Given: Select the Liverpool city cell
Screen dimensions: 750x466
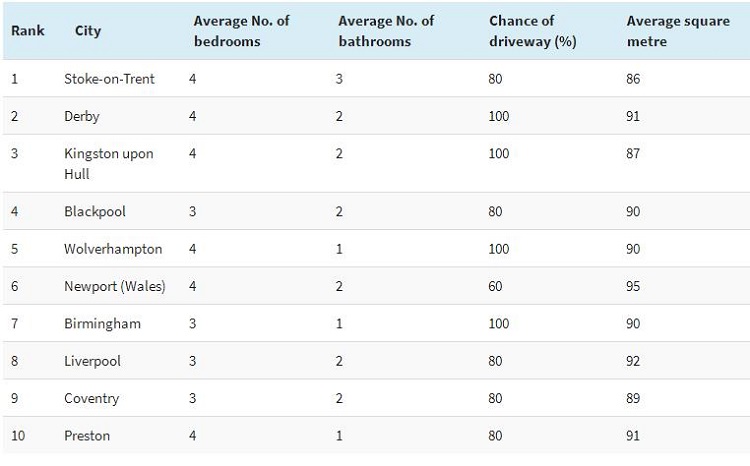Looking at the screenshot, I should pyautogui.click(x=92, y=361).
